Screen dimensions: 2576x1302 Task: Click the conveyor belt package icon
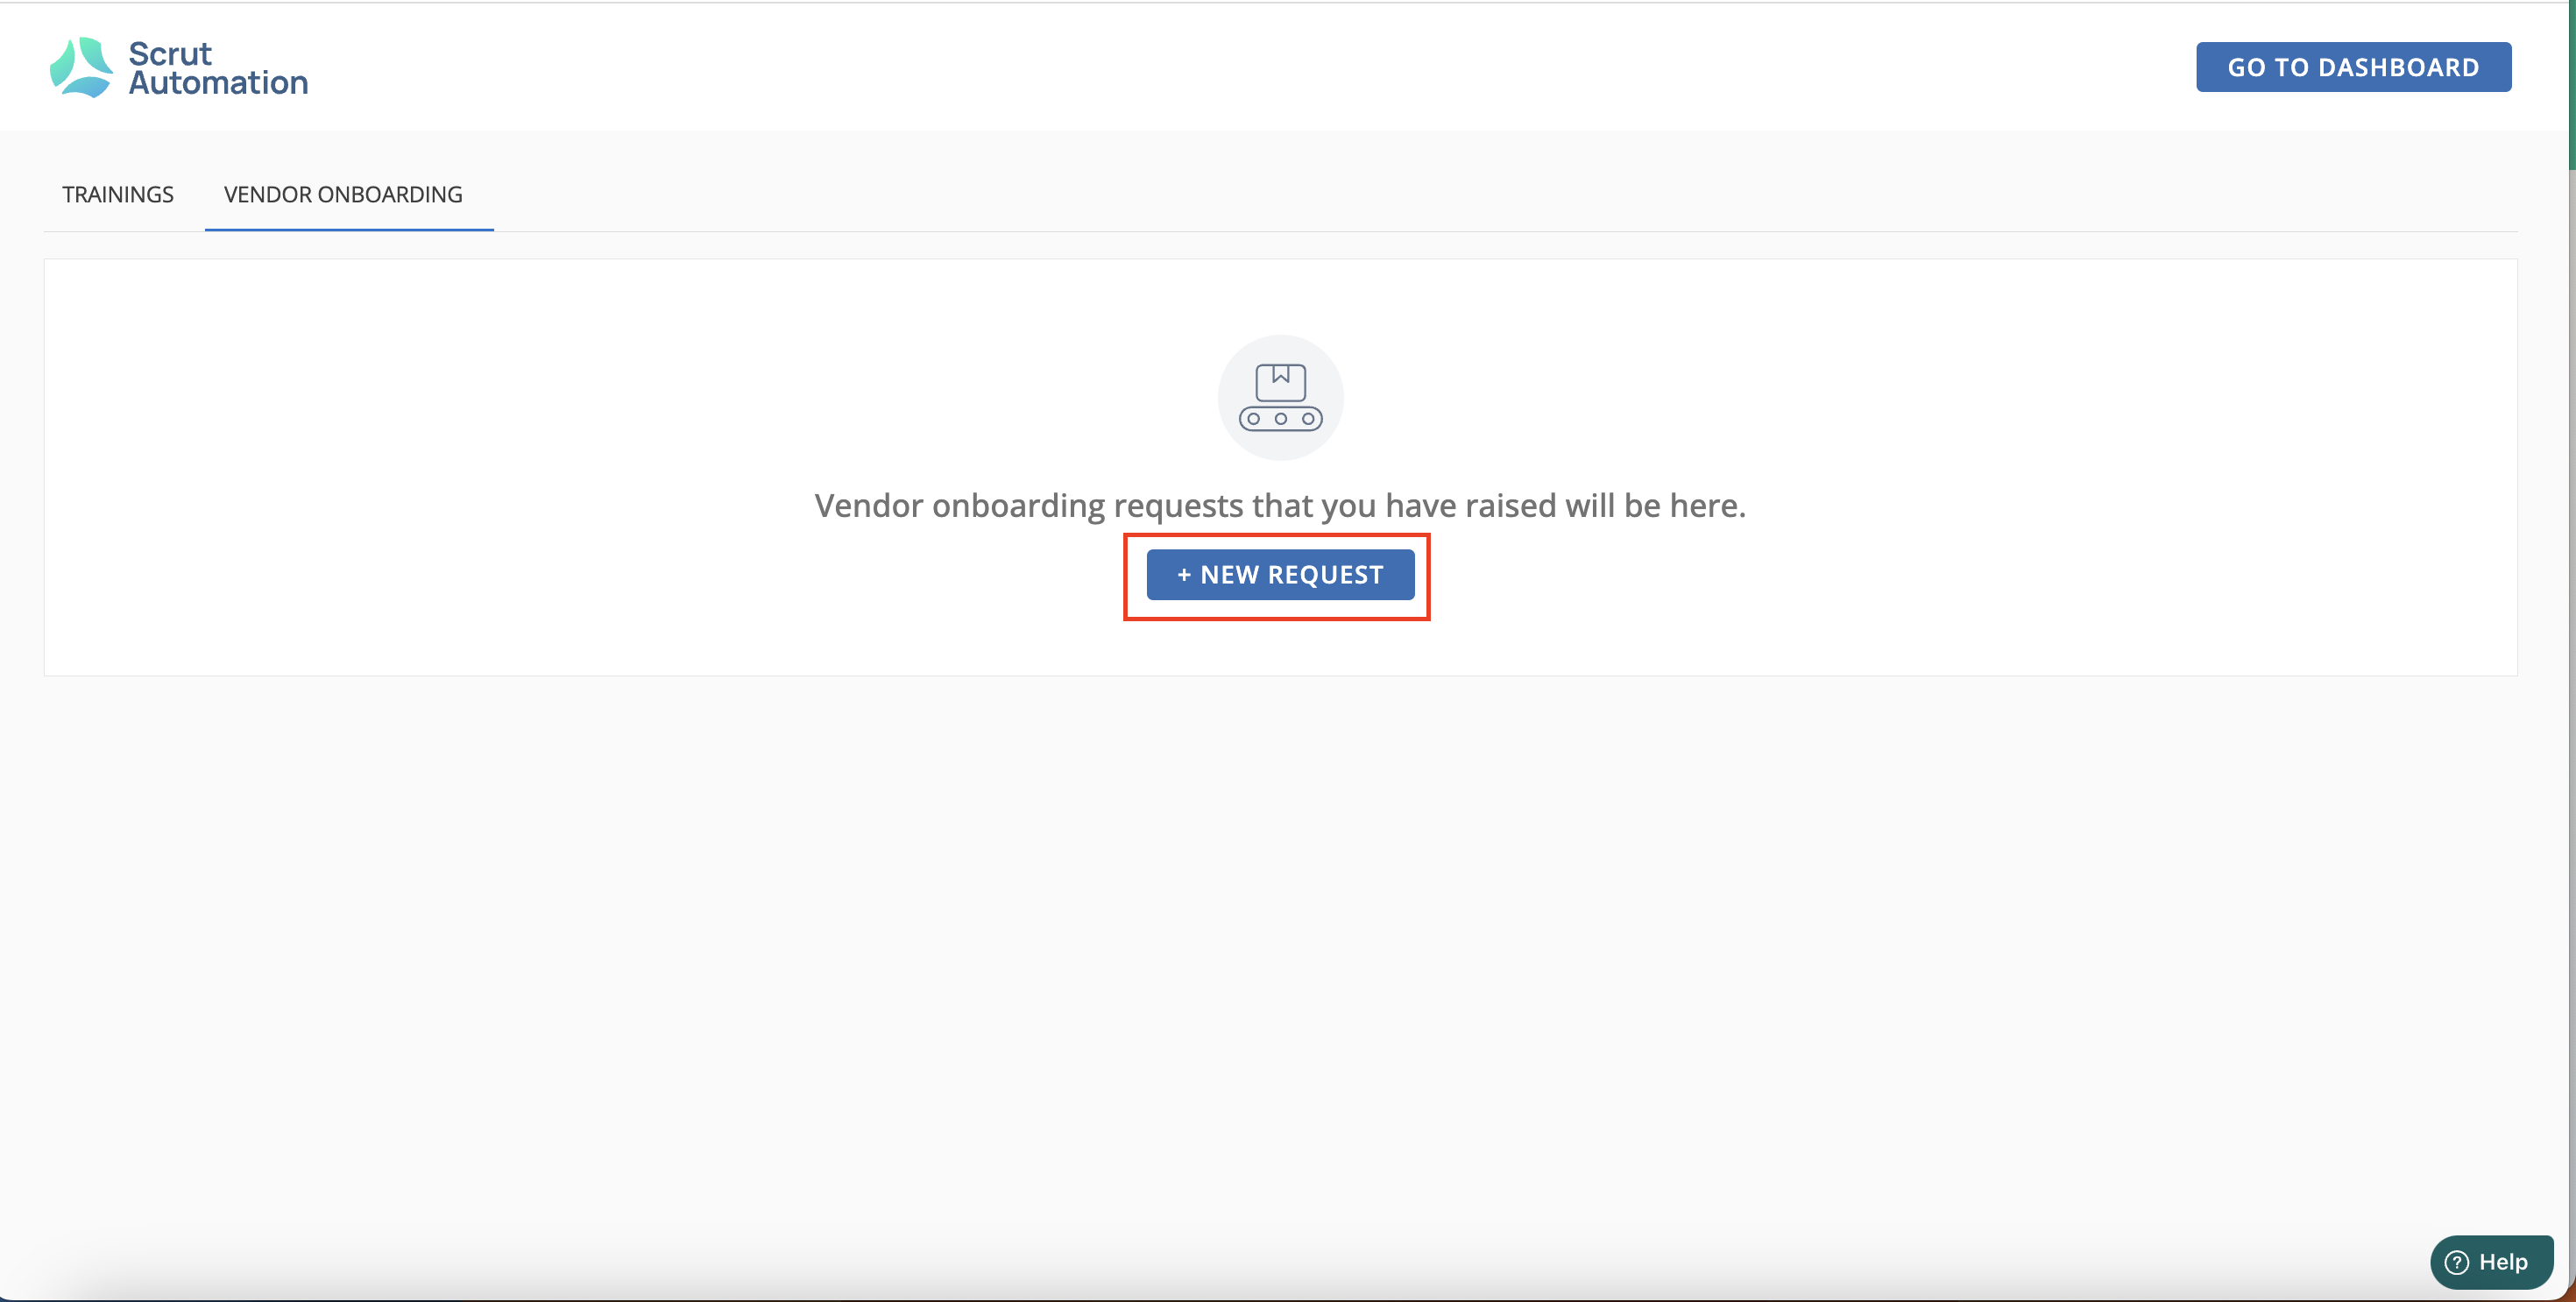(1280, 397)
